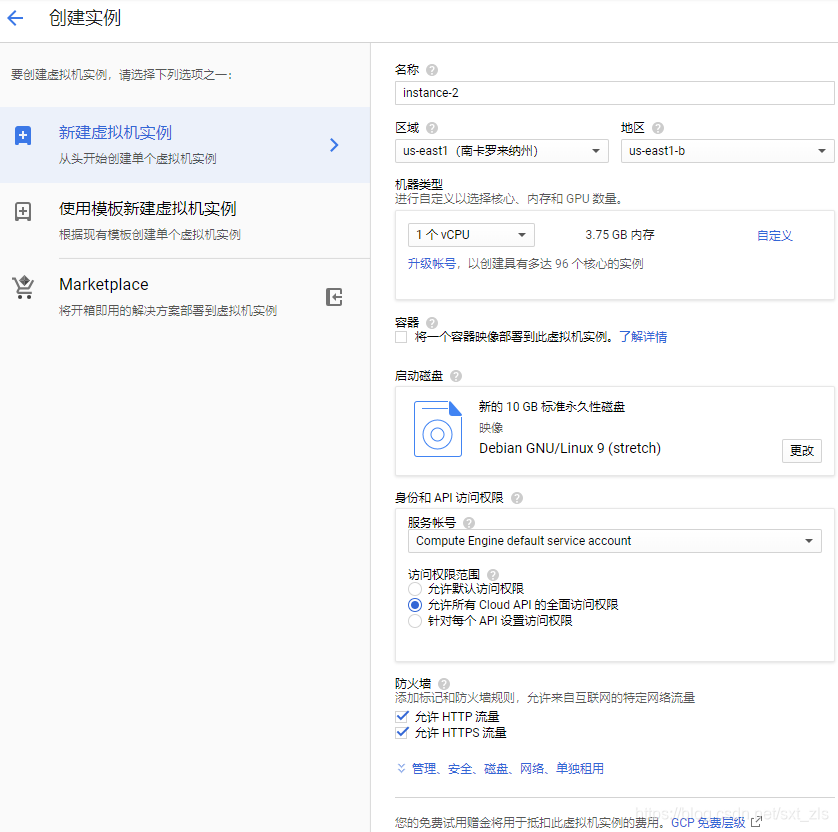Select 允许所有 Cloud API 的全面访问权限 radio

click(x=415, y=605)
